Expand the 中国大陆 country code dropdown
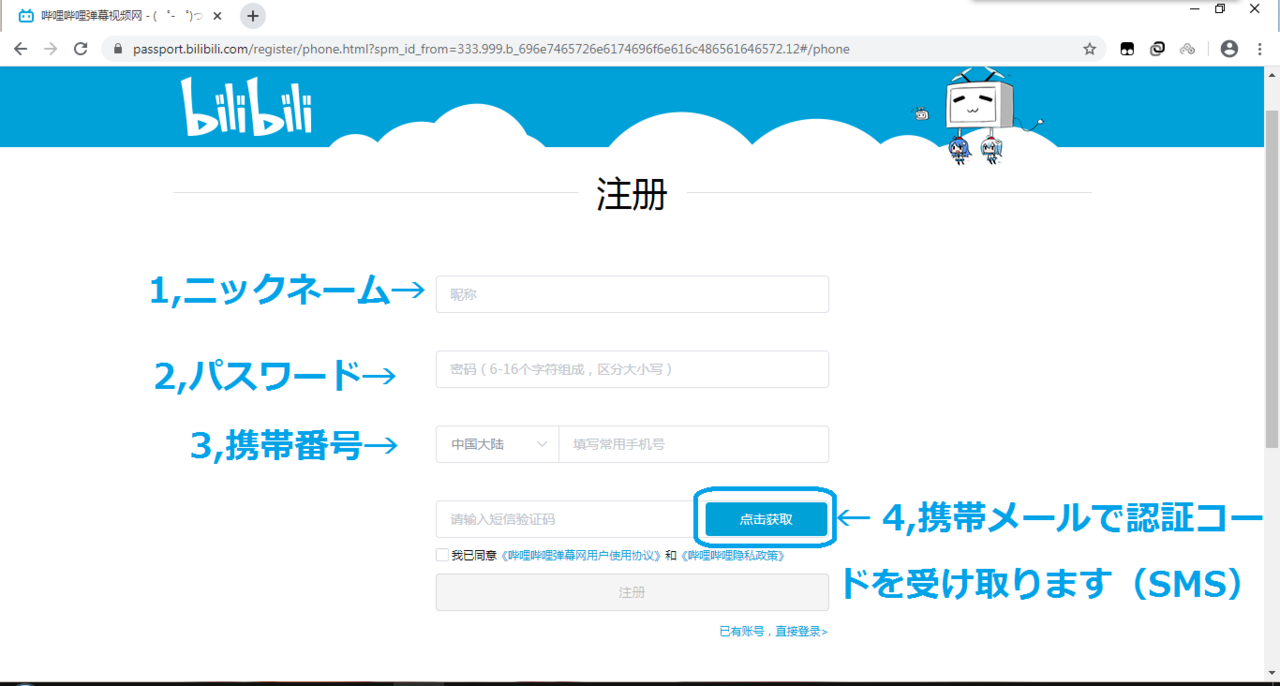Viewport: 1280px width, 686px height. pos(497,444)
